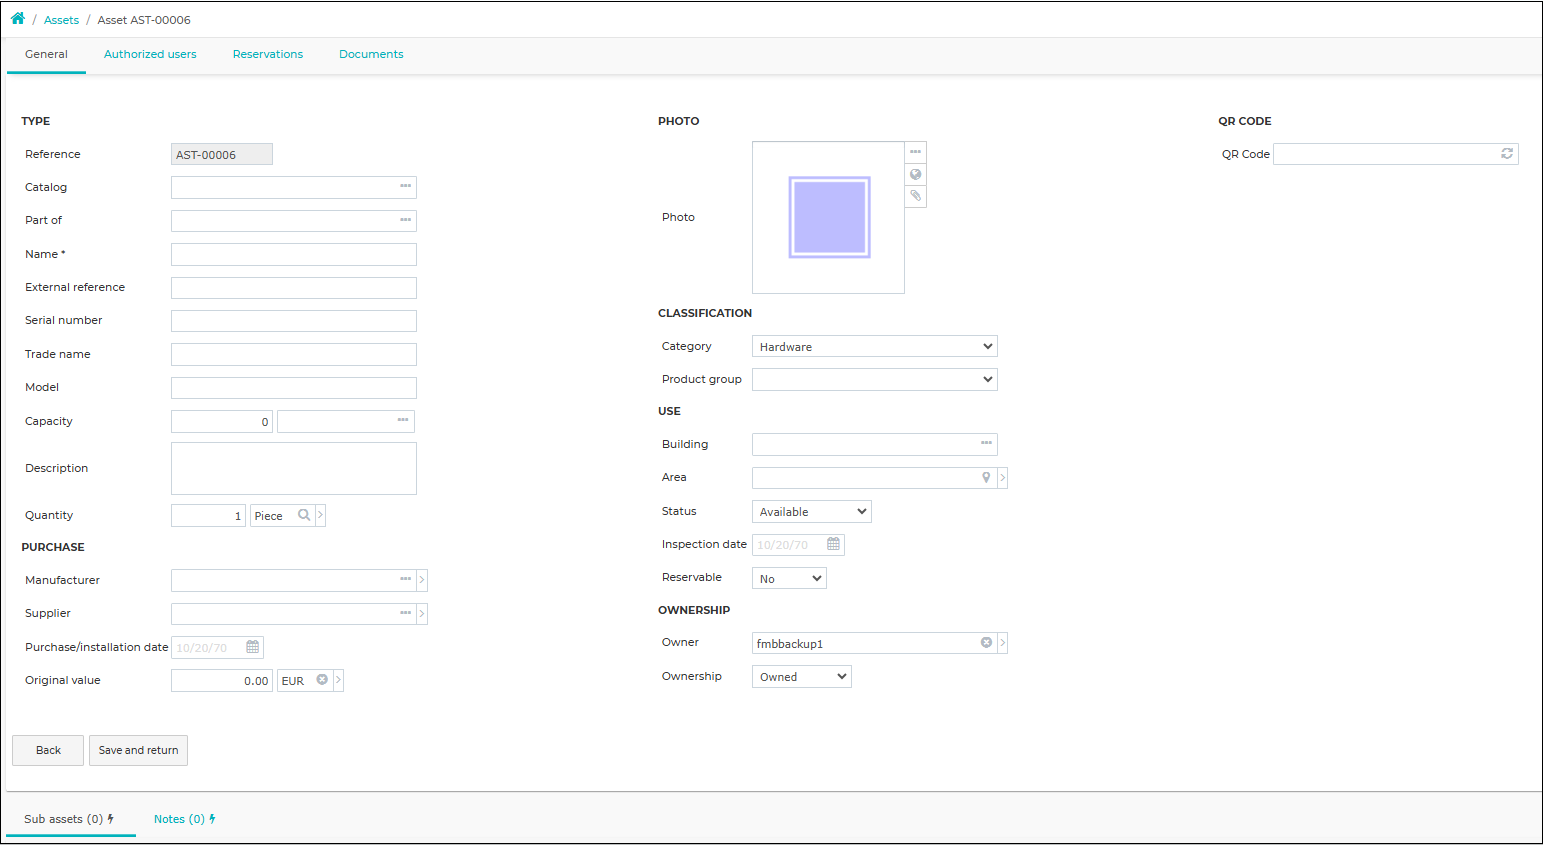
Task: Open the Purchase/installation date calendar
Action: click(253, 647)
